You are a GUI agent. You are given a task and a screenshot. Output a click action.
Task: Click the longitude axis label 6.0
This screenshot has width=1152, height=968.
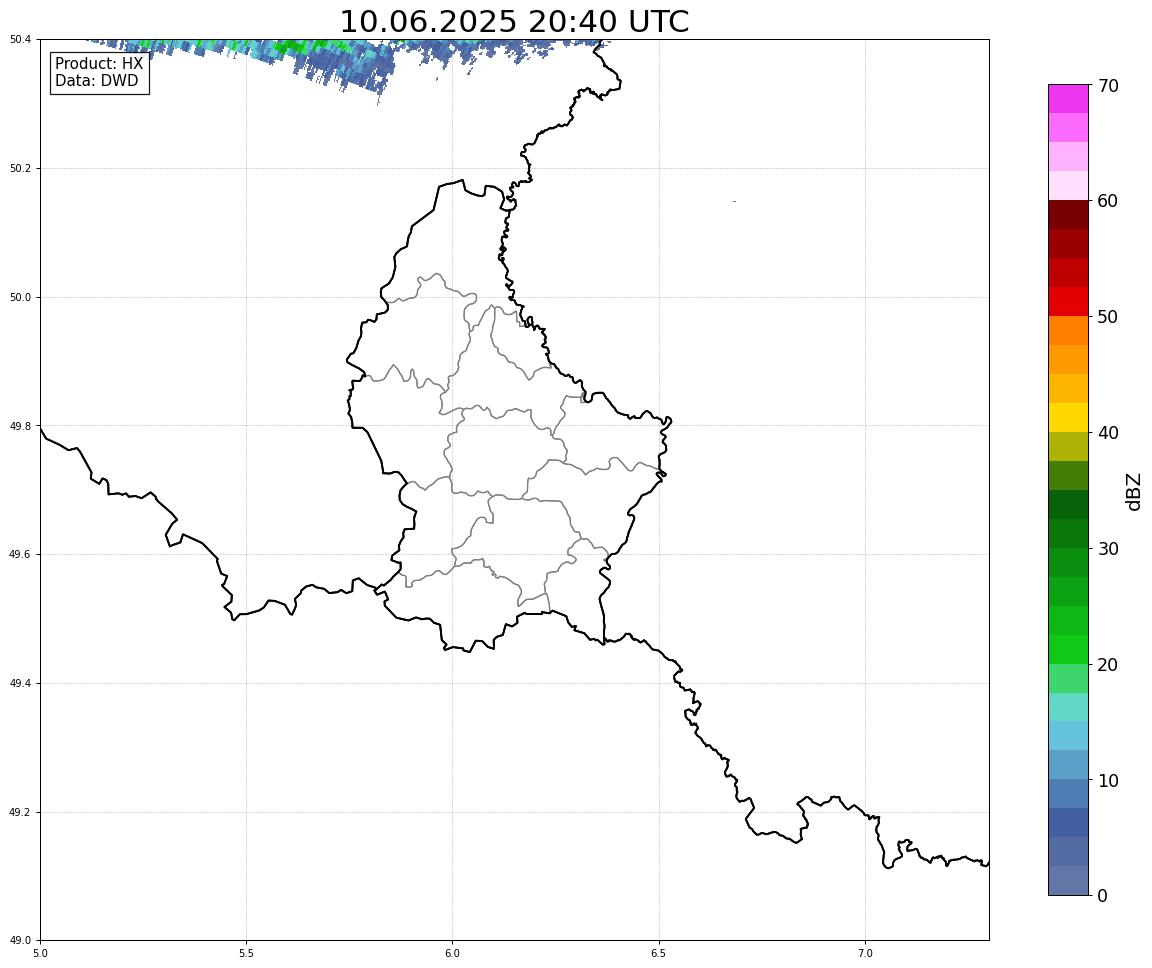coord(453,953)
